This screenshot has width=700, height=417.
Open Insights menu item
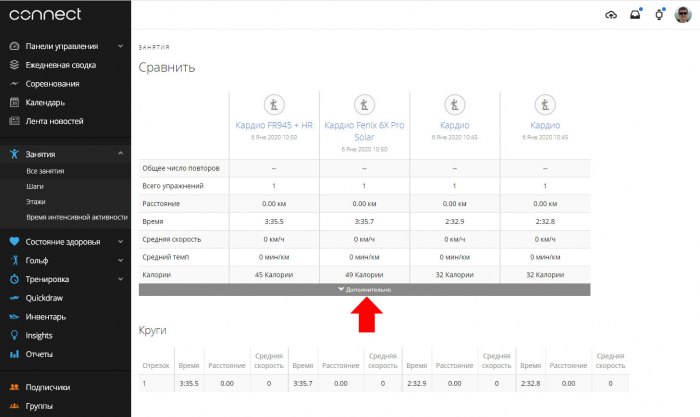pyautogui.click(x=39, y=335)
